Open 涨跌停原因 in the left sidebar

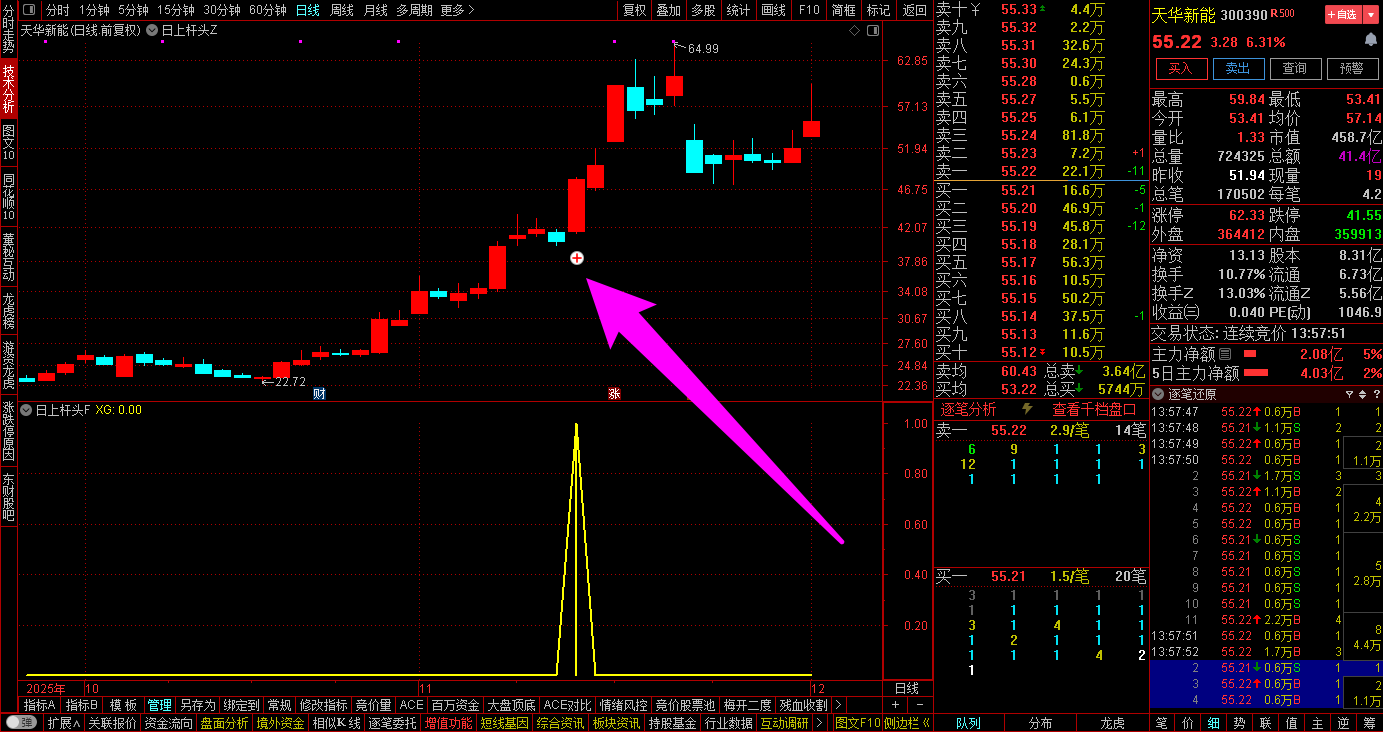[9, 430]
